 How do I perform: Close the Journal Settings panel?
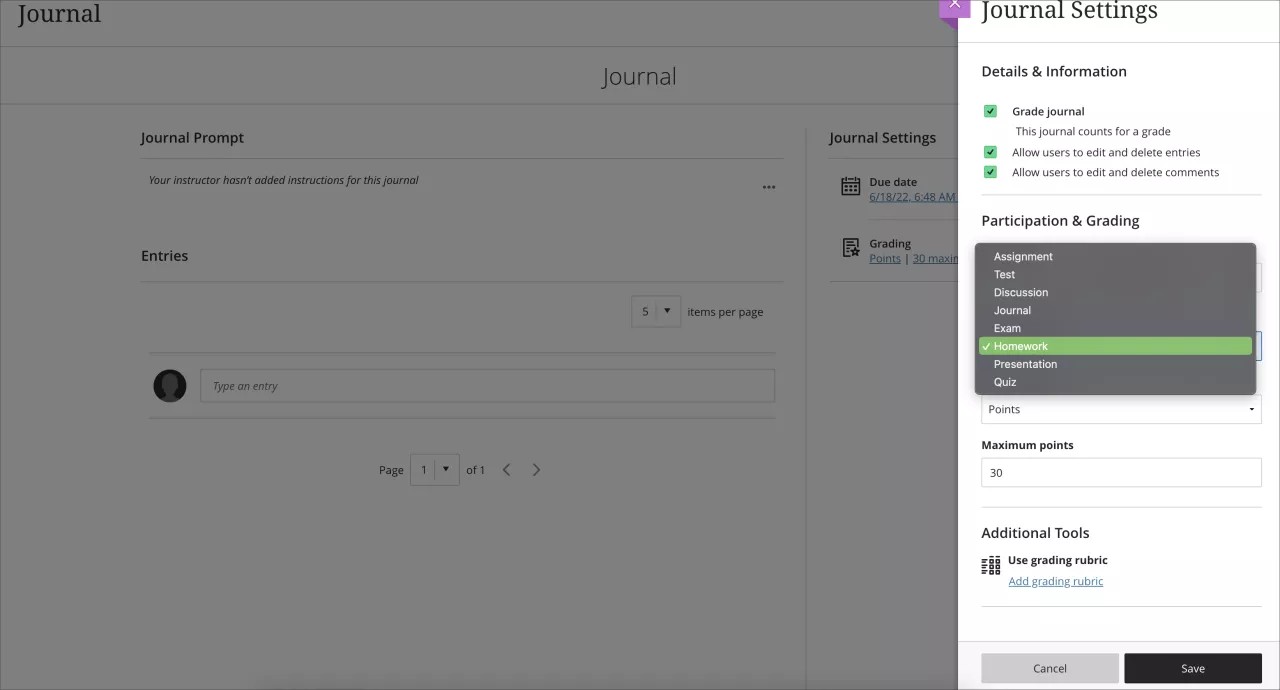(954, 5)
